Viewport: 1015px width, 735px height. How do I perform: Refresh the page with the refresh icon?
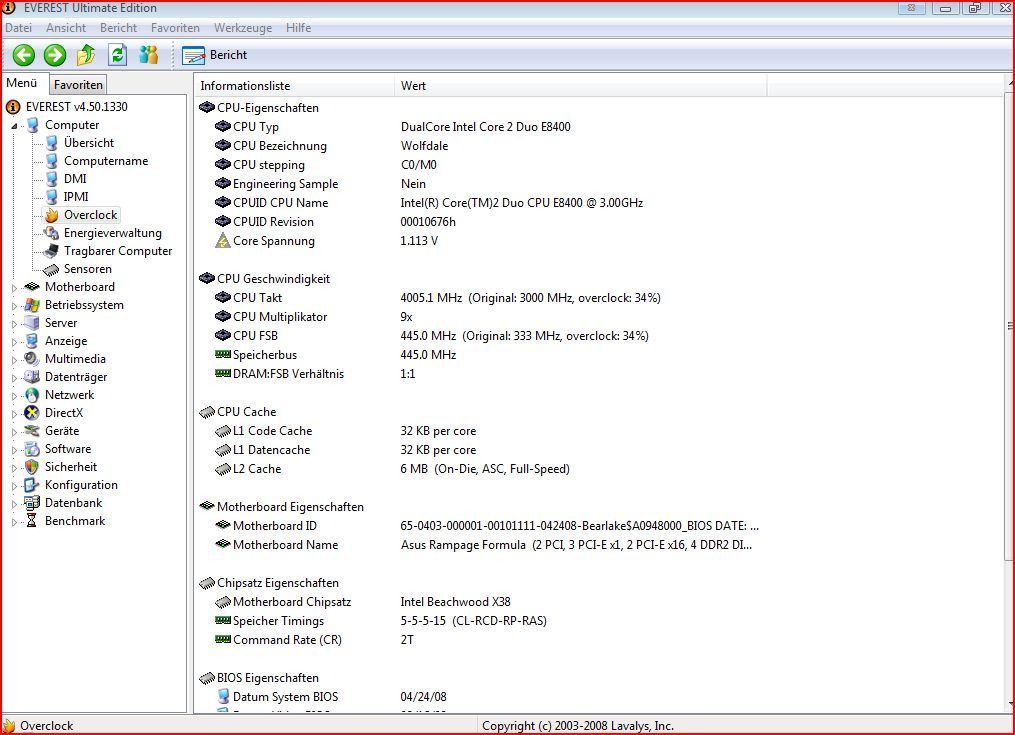pos(117,55)
